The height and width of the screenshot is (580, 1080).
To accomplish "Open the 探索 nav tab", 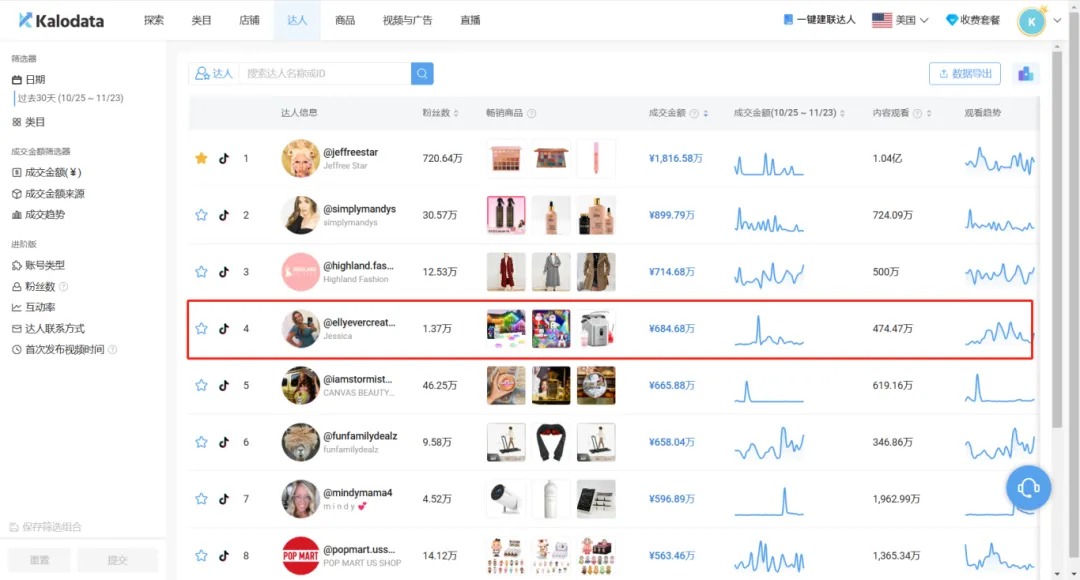I will tap(154, 21).
